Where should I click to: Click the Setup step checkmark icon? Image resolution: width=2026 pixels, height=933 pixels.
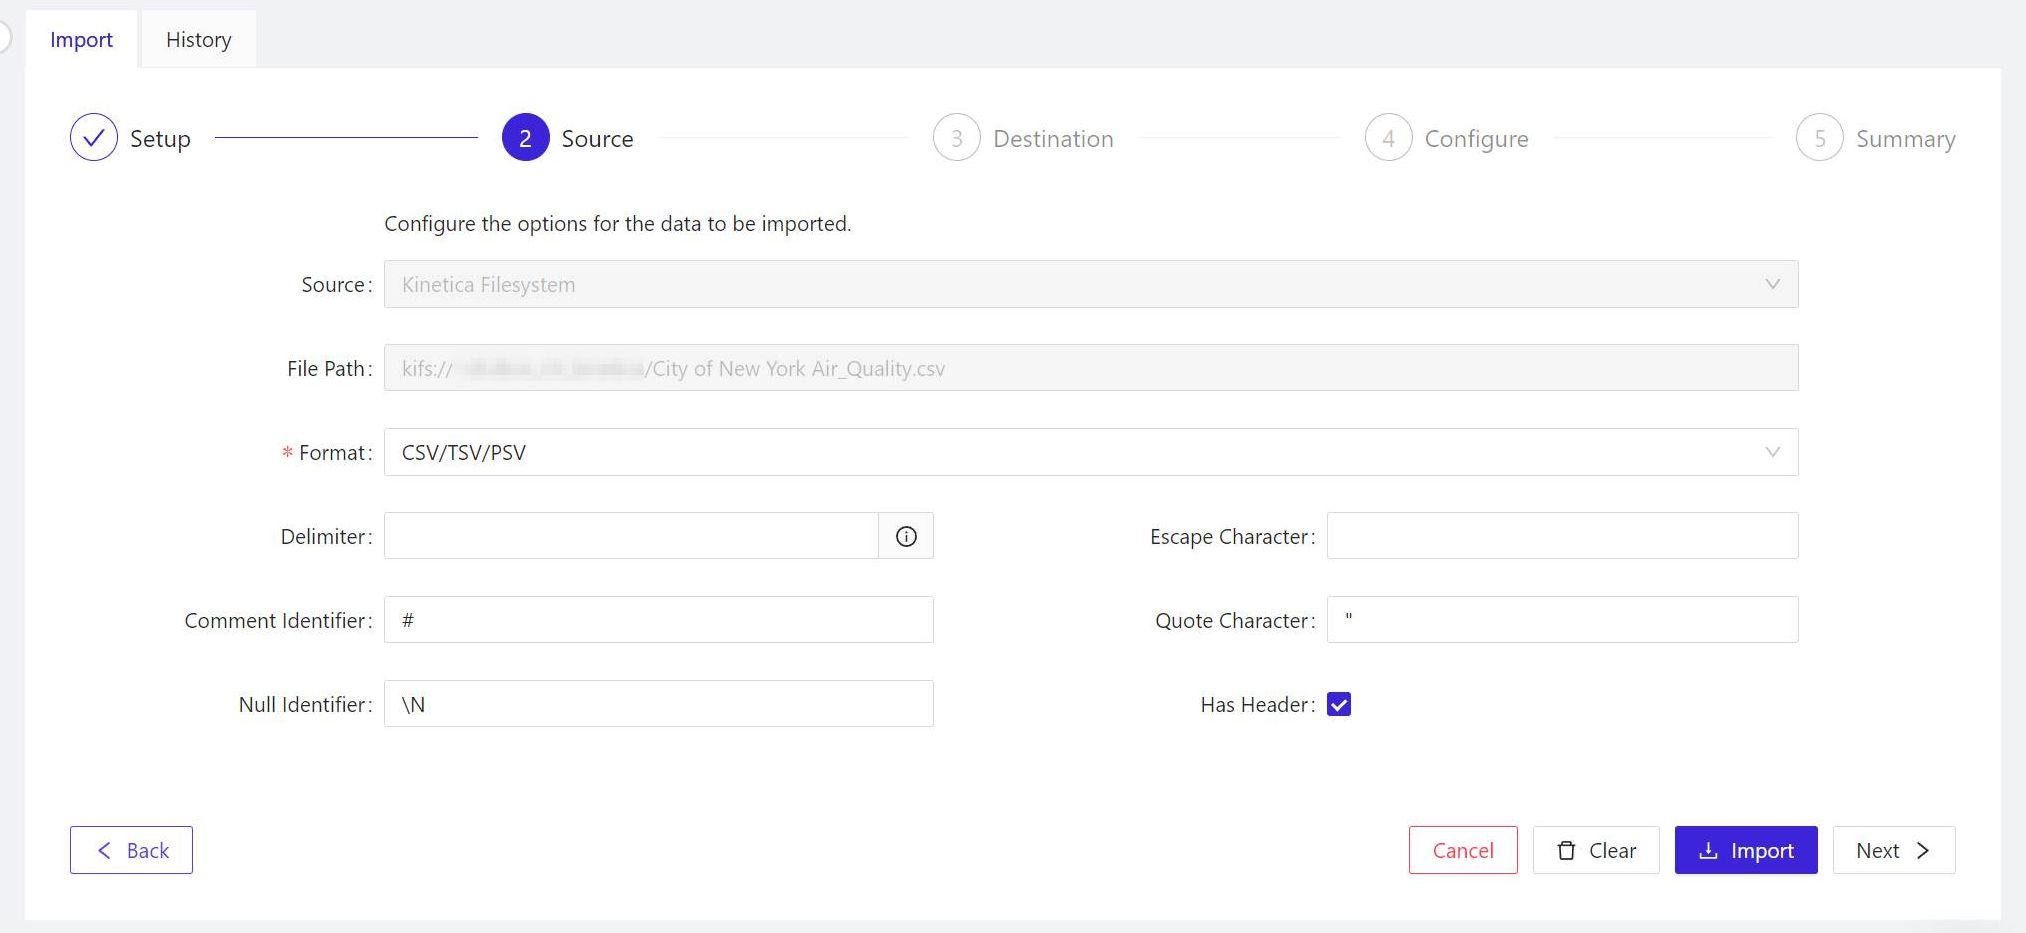click(x=94, y=138)
